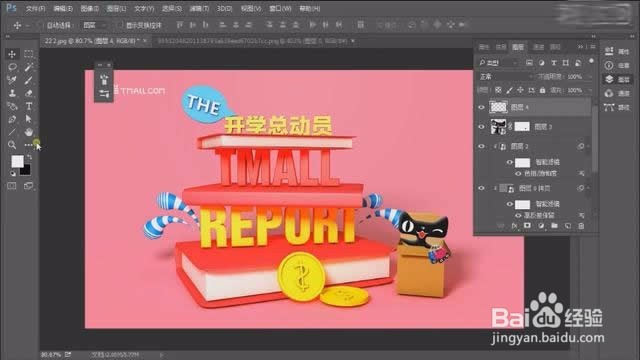Viewport: 640px width, 360px height.
Task: Open the Channels panel from the right dock
Action: click(x=617, y=93)
